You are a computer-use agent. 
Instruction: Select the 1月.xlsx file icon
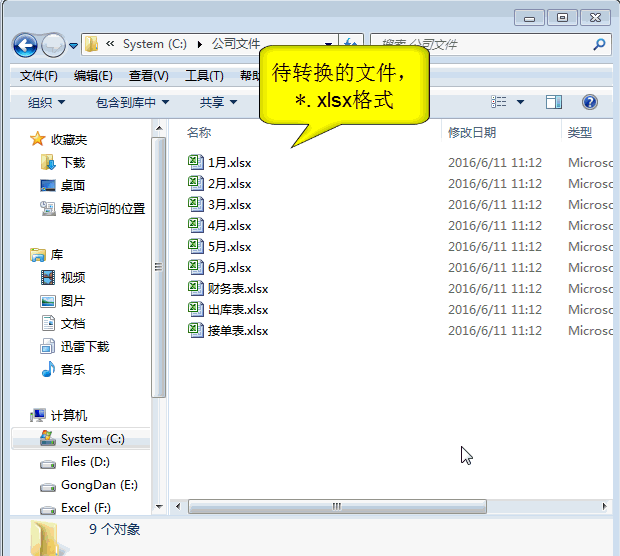pyautogui.click(x=196, y=162)
